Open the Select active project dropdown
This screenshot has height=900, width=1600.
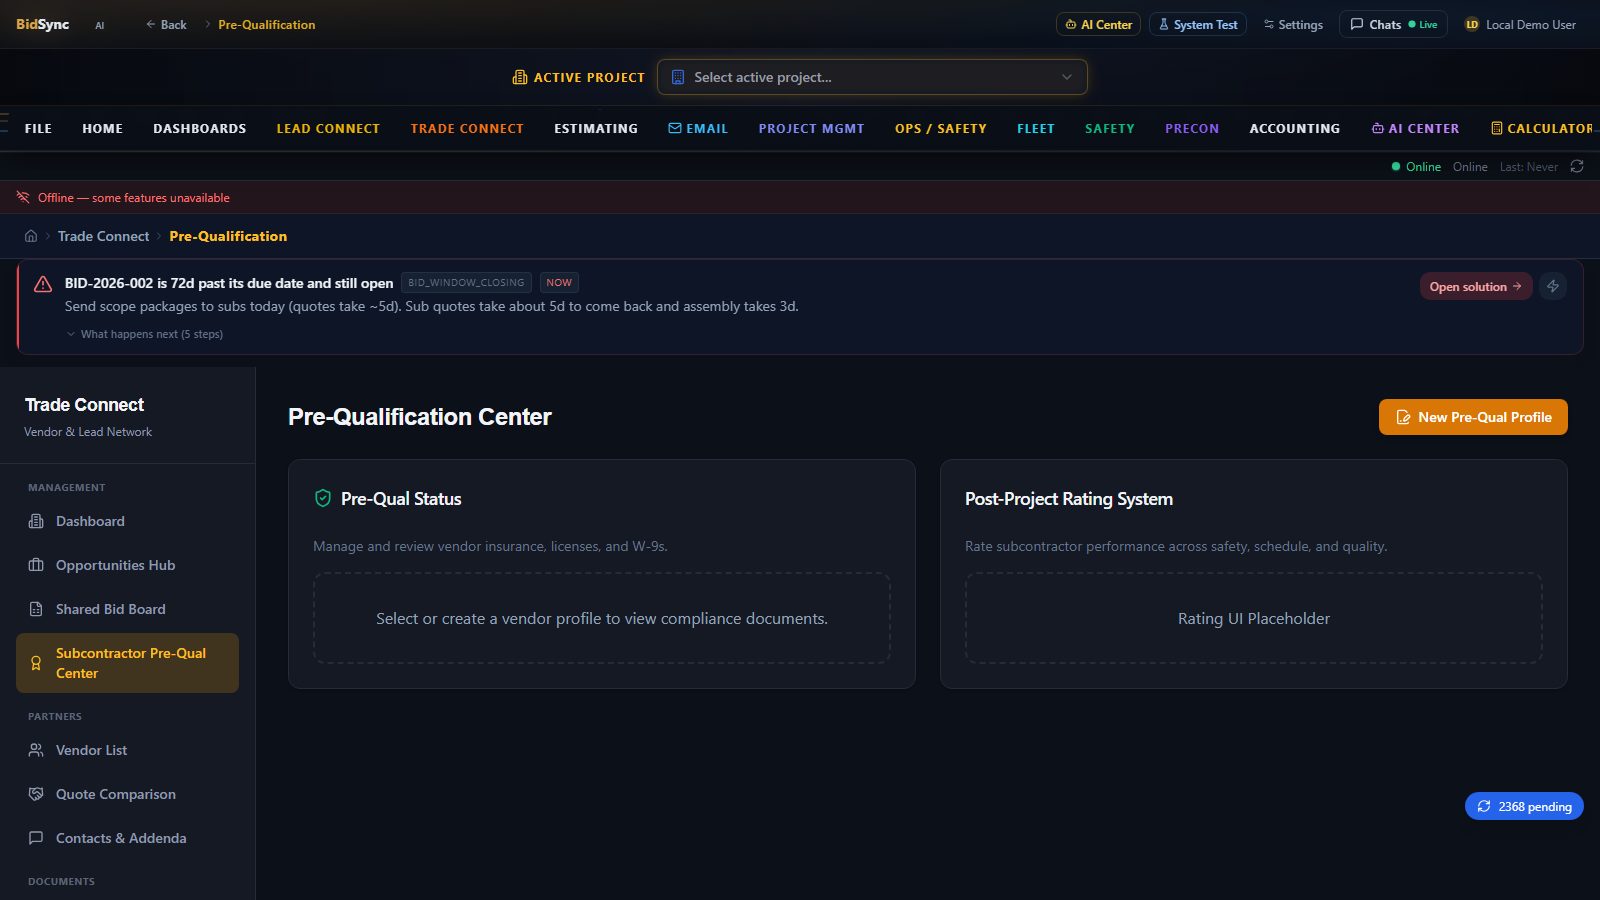pos(872,77)
